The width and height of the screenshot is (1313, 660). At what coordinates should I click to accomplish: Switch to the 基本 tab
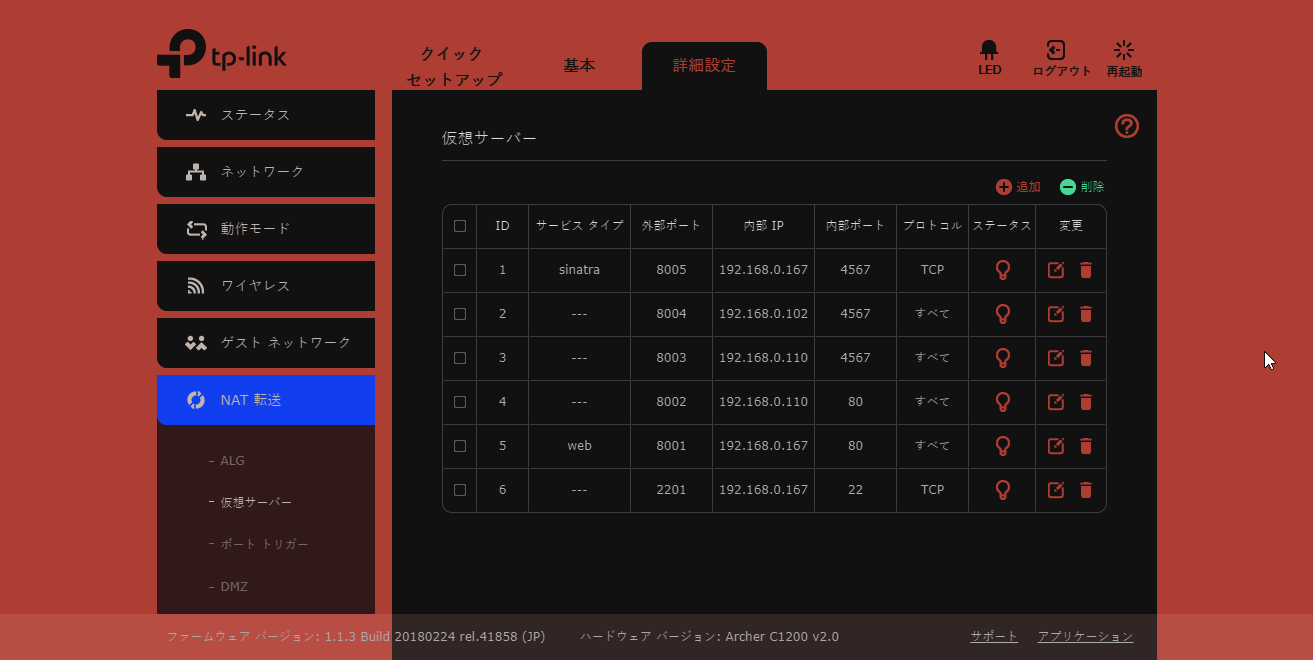coord(580,64)
